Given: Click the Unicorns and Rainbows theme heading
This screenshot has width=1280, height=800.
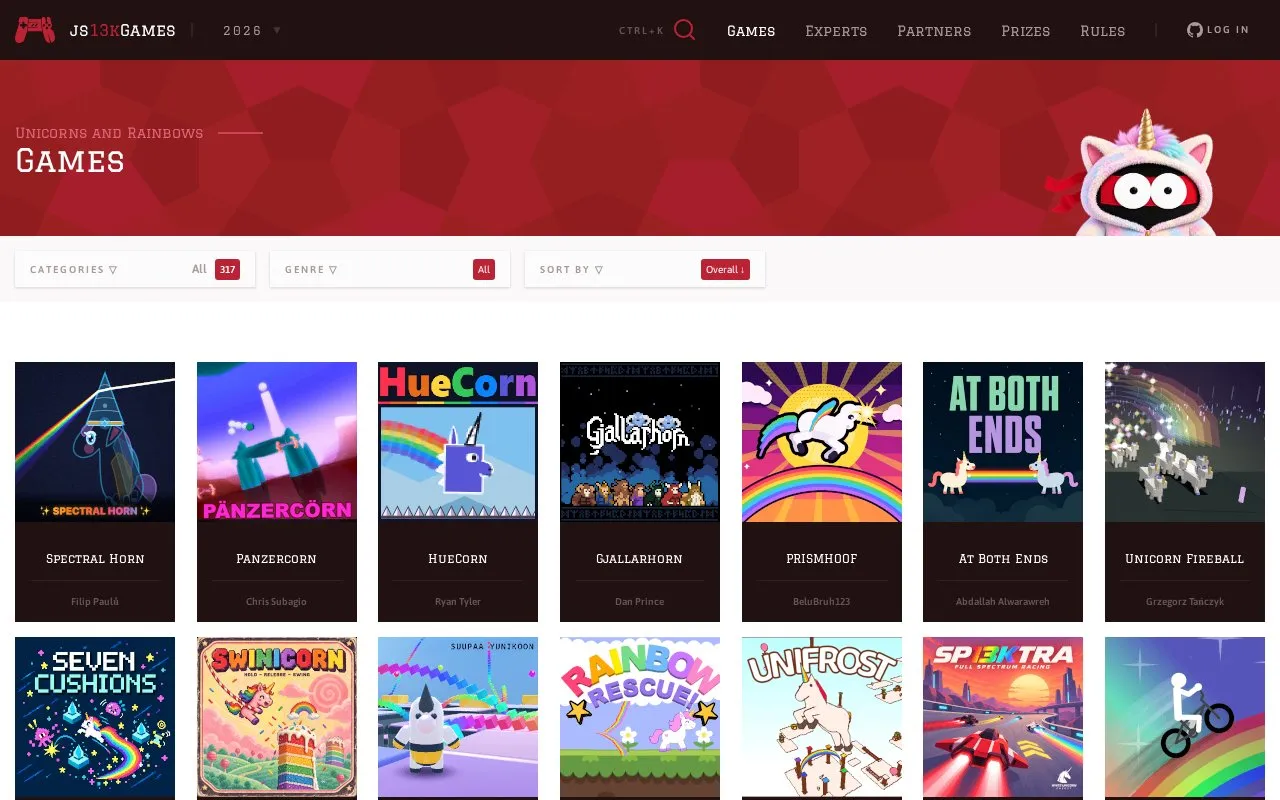Looking at the screenshot, I should pos(109,133).
